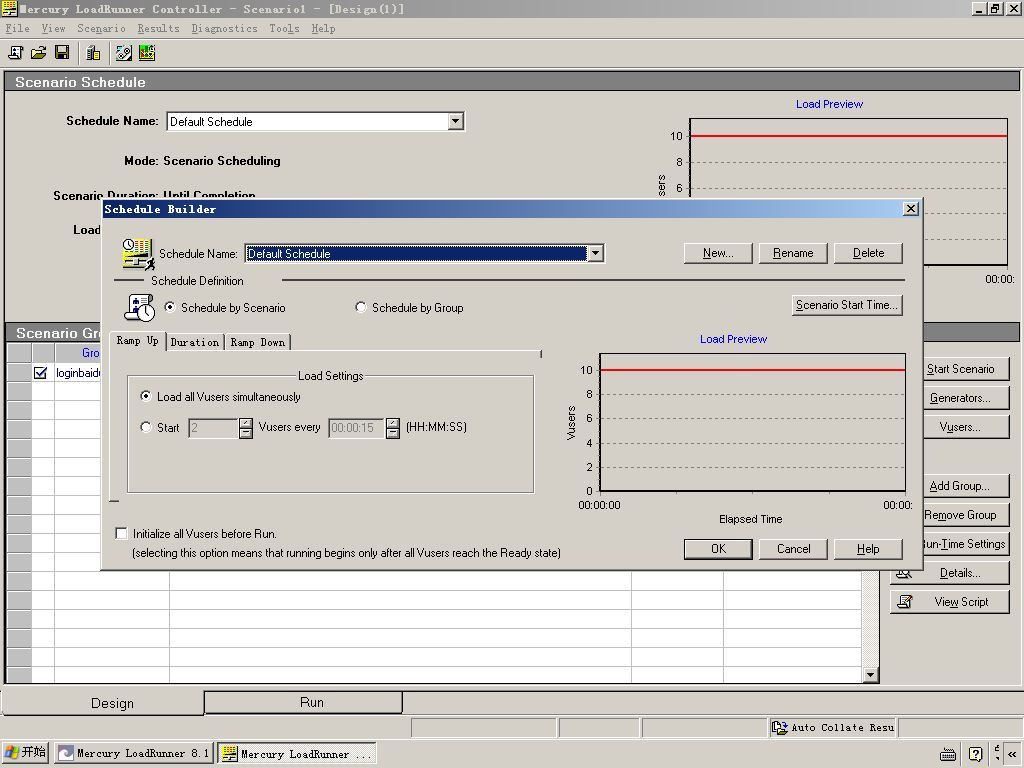Switch to the Duration tab
1024x768 pixels.
194,342
